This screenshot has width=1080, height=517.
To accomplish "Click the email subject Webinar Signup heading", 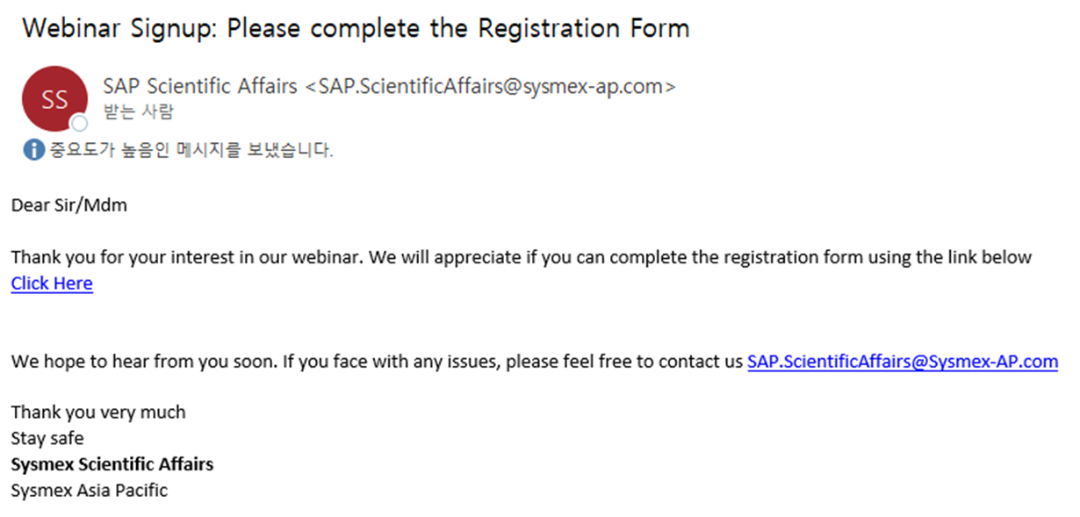I will click(356, 28).
